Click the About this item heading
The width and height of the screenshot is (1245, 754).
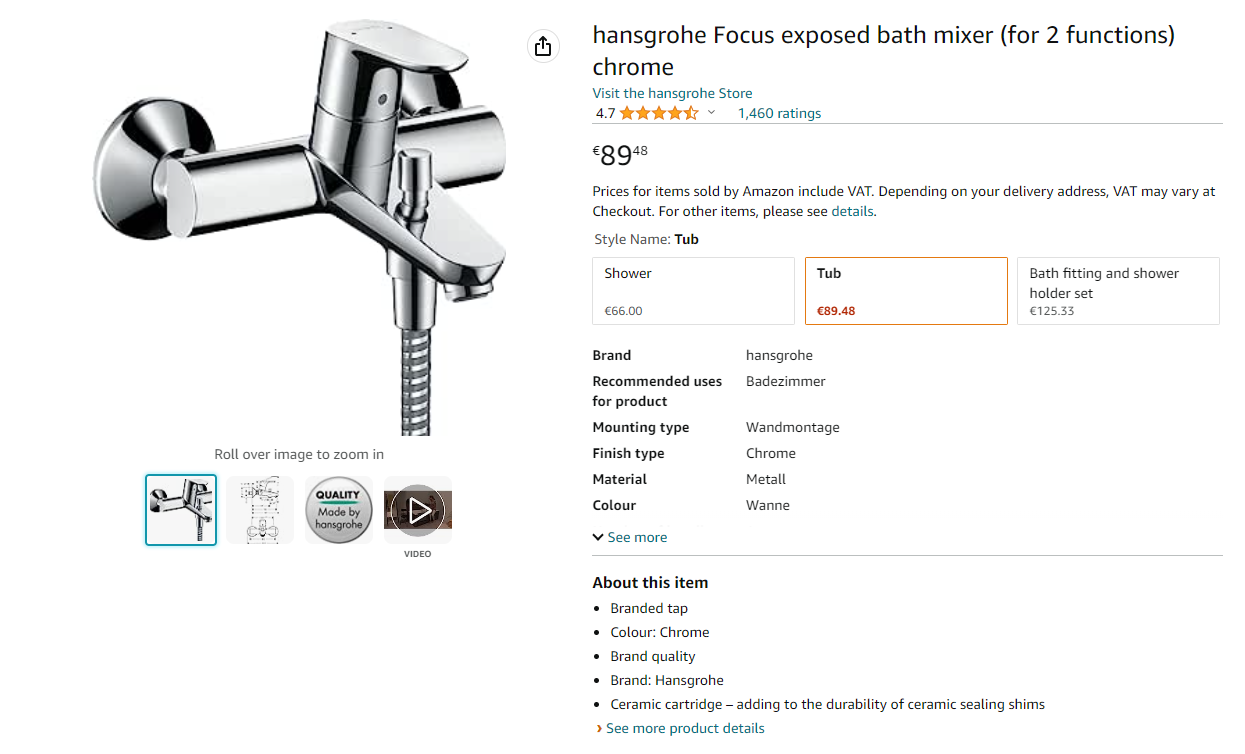click(650, 582)
